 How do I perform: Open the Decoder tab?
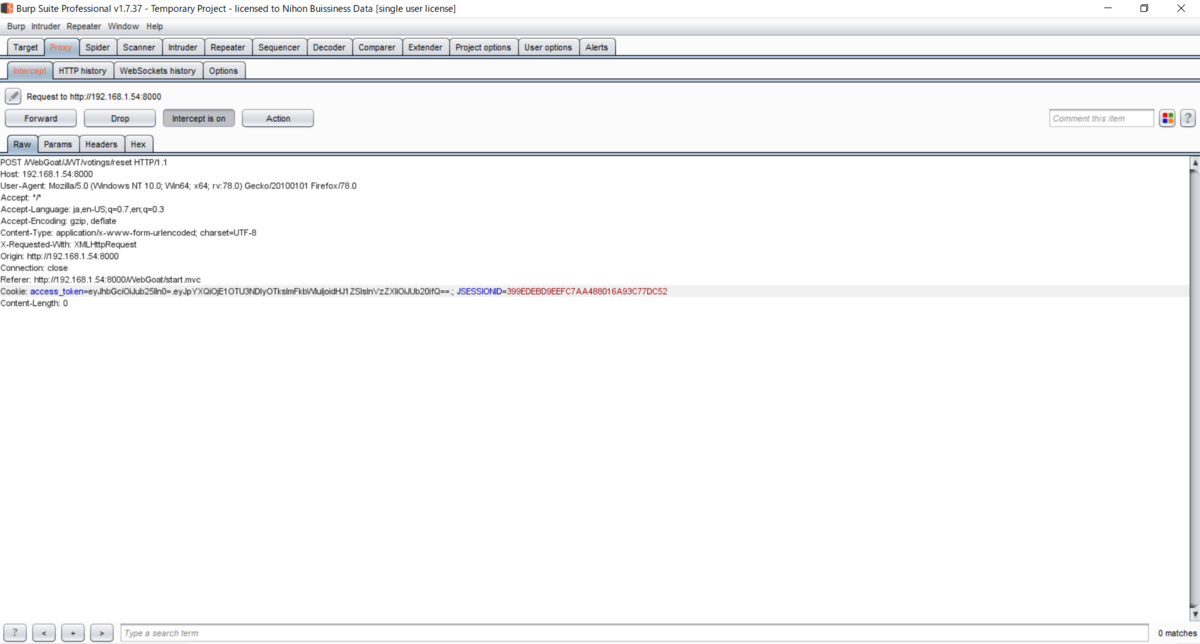[329, 47]
